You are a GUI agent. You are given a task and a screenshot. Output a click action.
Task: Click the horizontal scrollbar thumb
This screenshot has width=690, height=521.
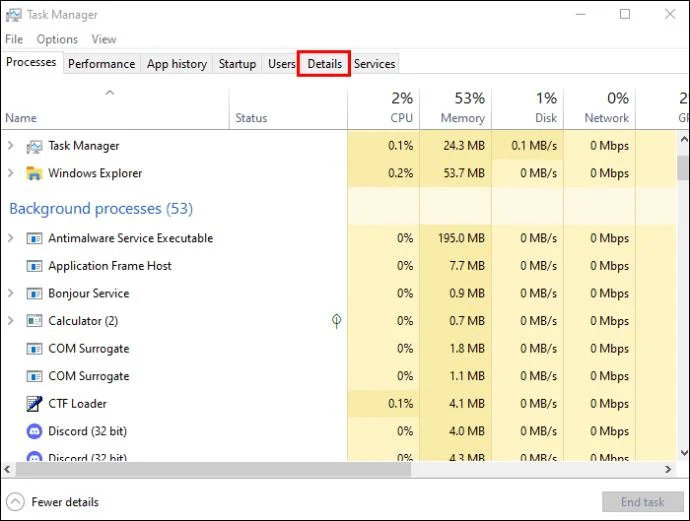click(213, 470)
